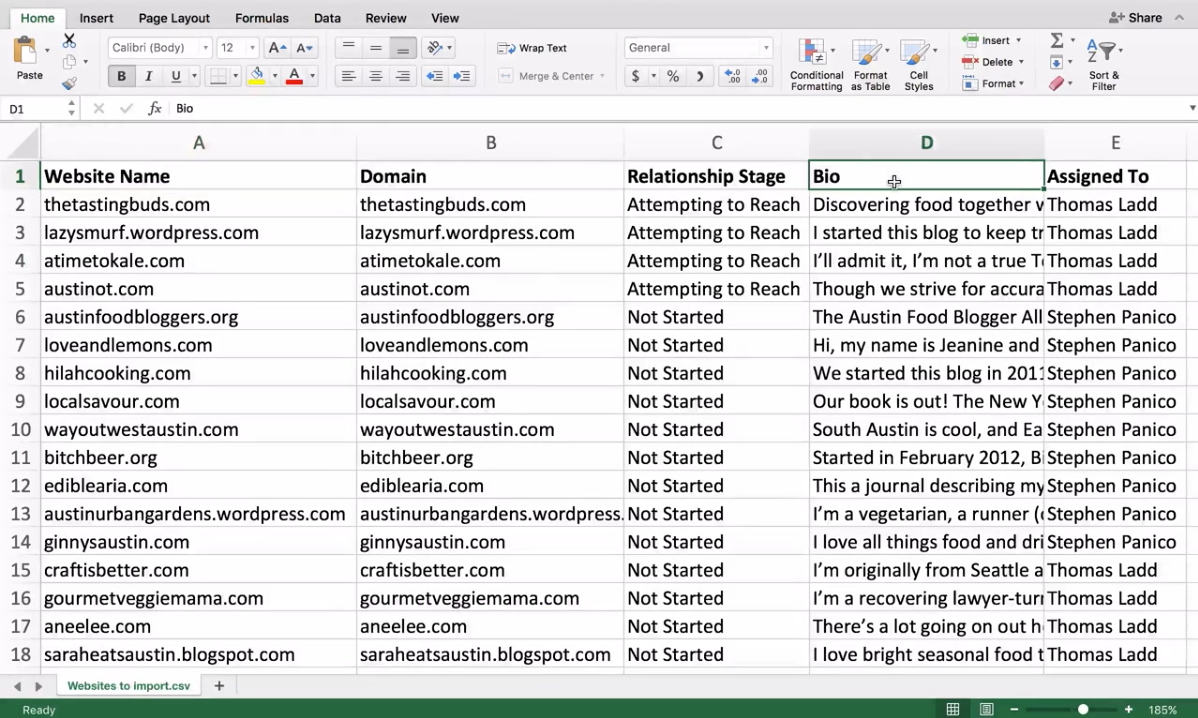Image resolution: width=1198 pixels, height=718 pixels.
Task: Switch to View tab
Action: [x=445, y=18]
